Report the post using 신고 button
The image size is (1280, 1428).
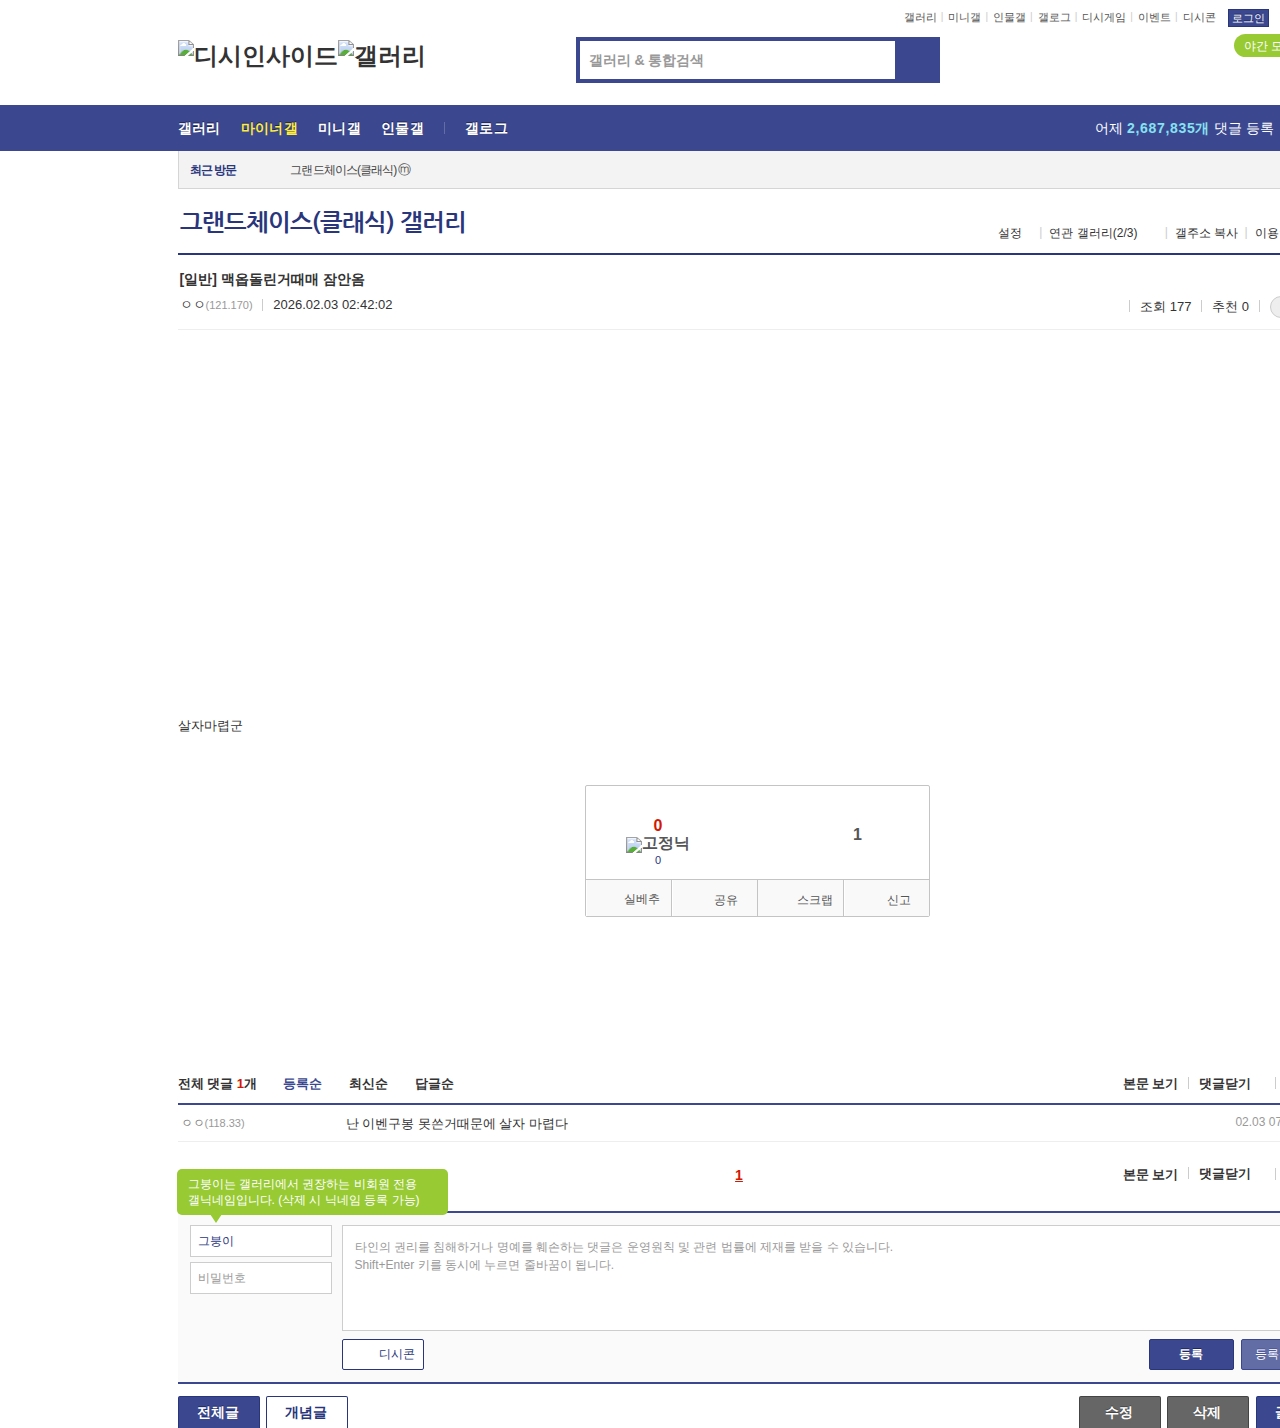[888, 899]
